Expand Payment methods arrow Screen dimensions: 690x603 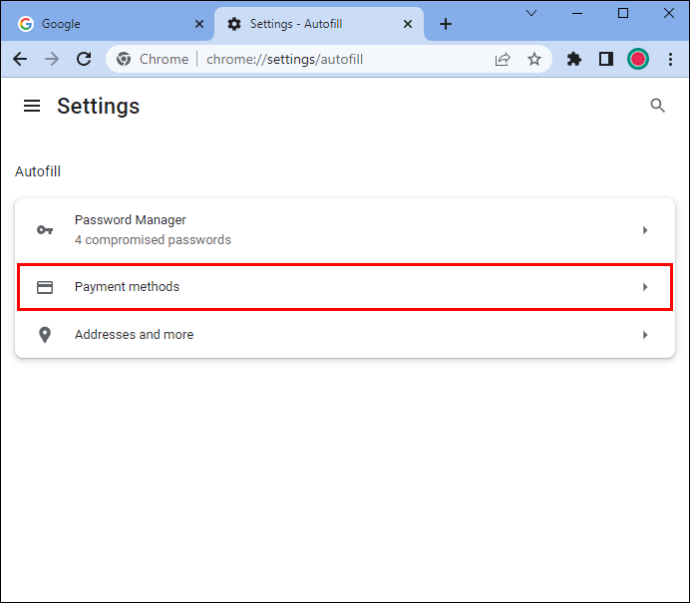pyautogui.click(x=645, y=287)
